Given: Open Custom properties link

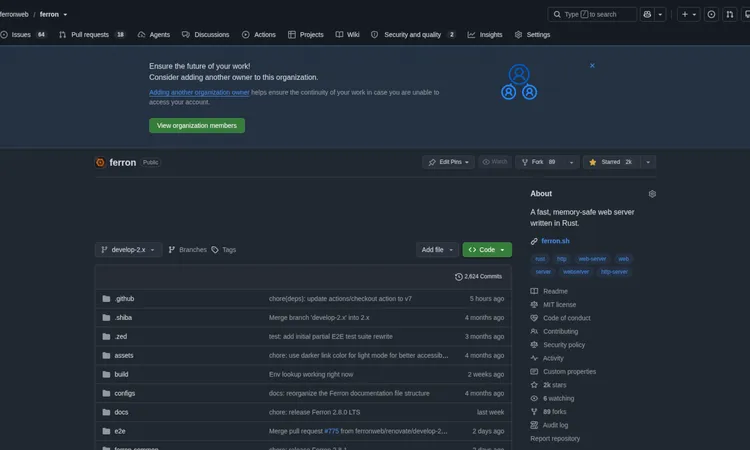Looking at the screenshot, I should (563, 372).
